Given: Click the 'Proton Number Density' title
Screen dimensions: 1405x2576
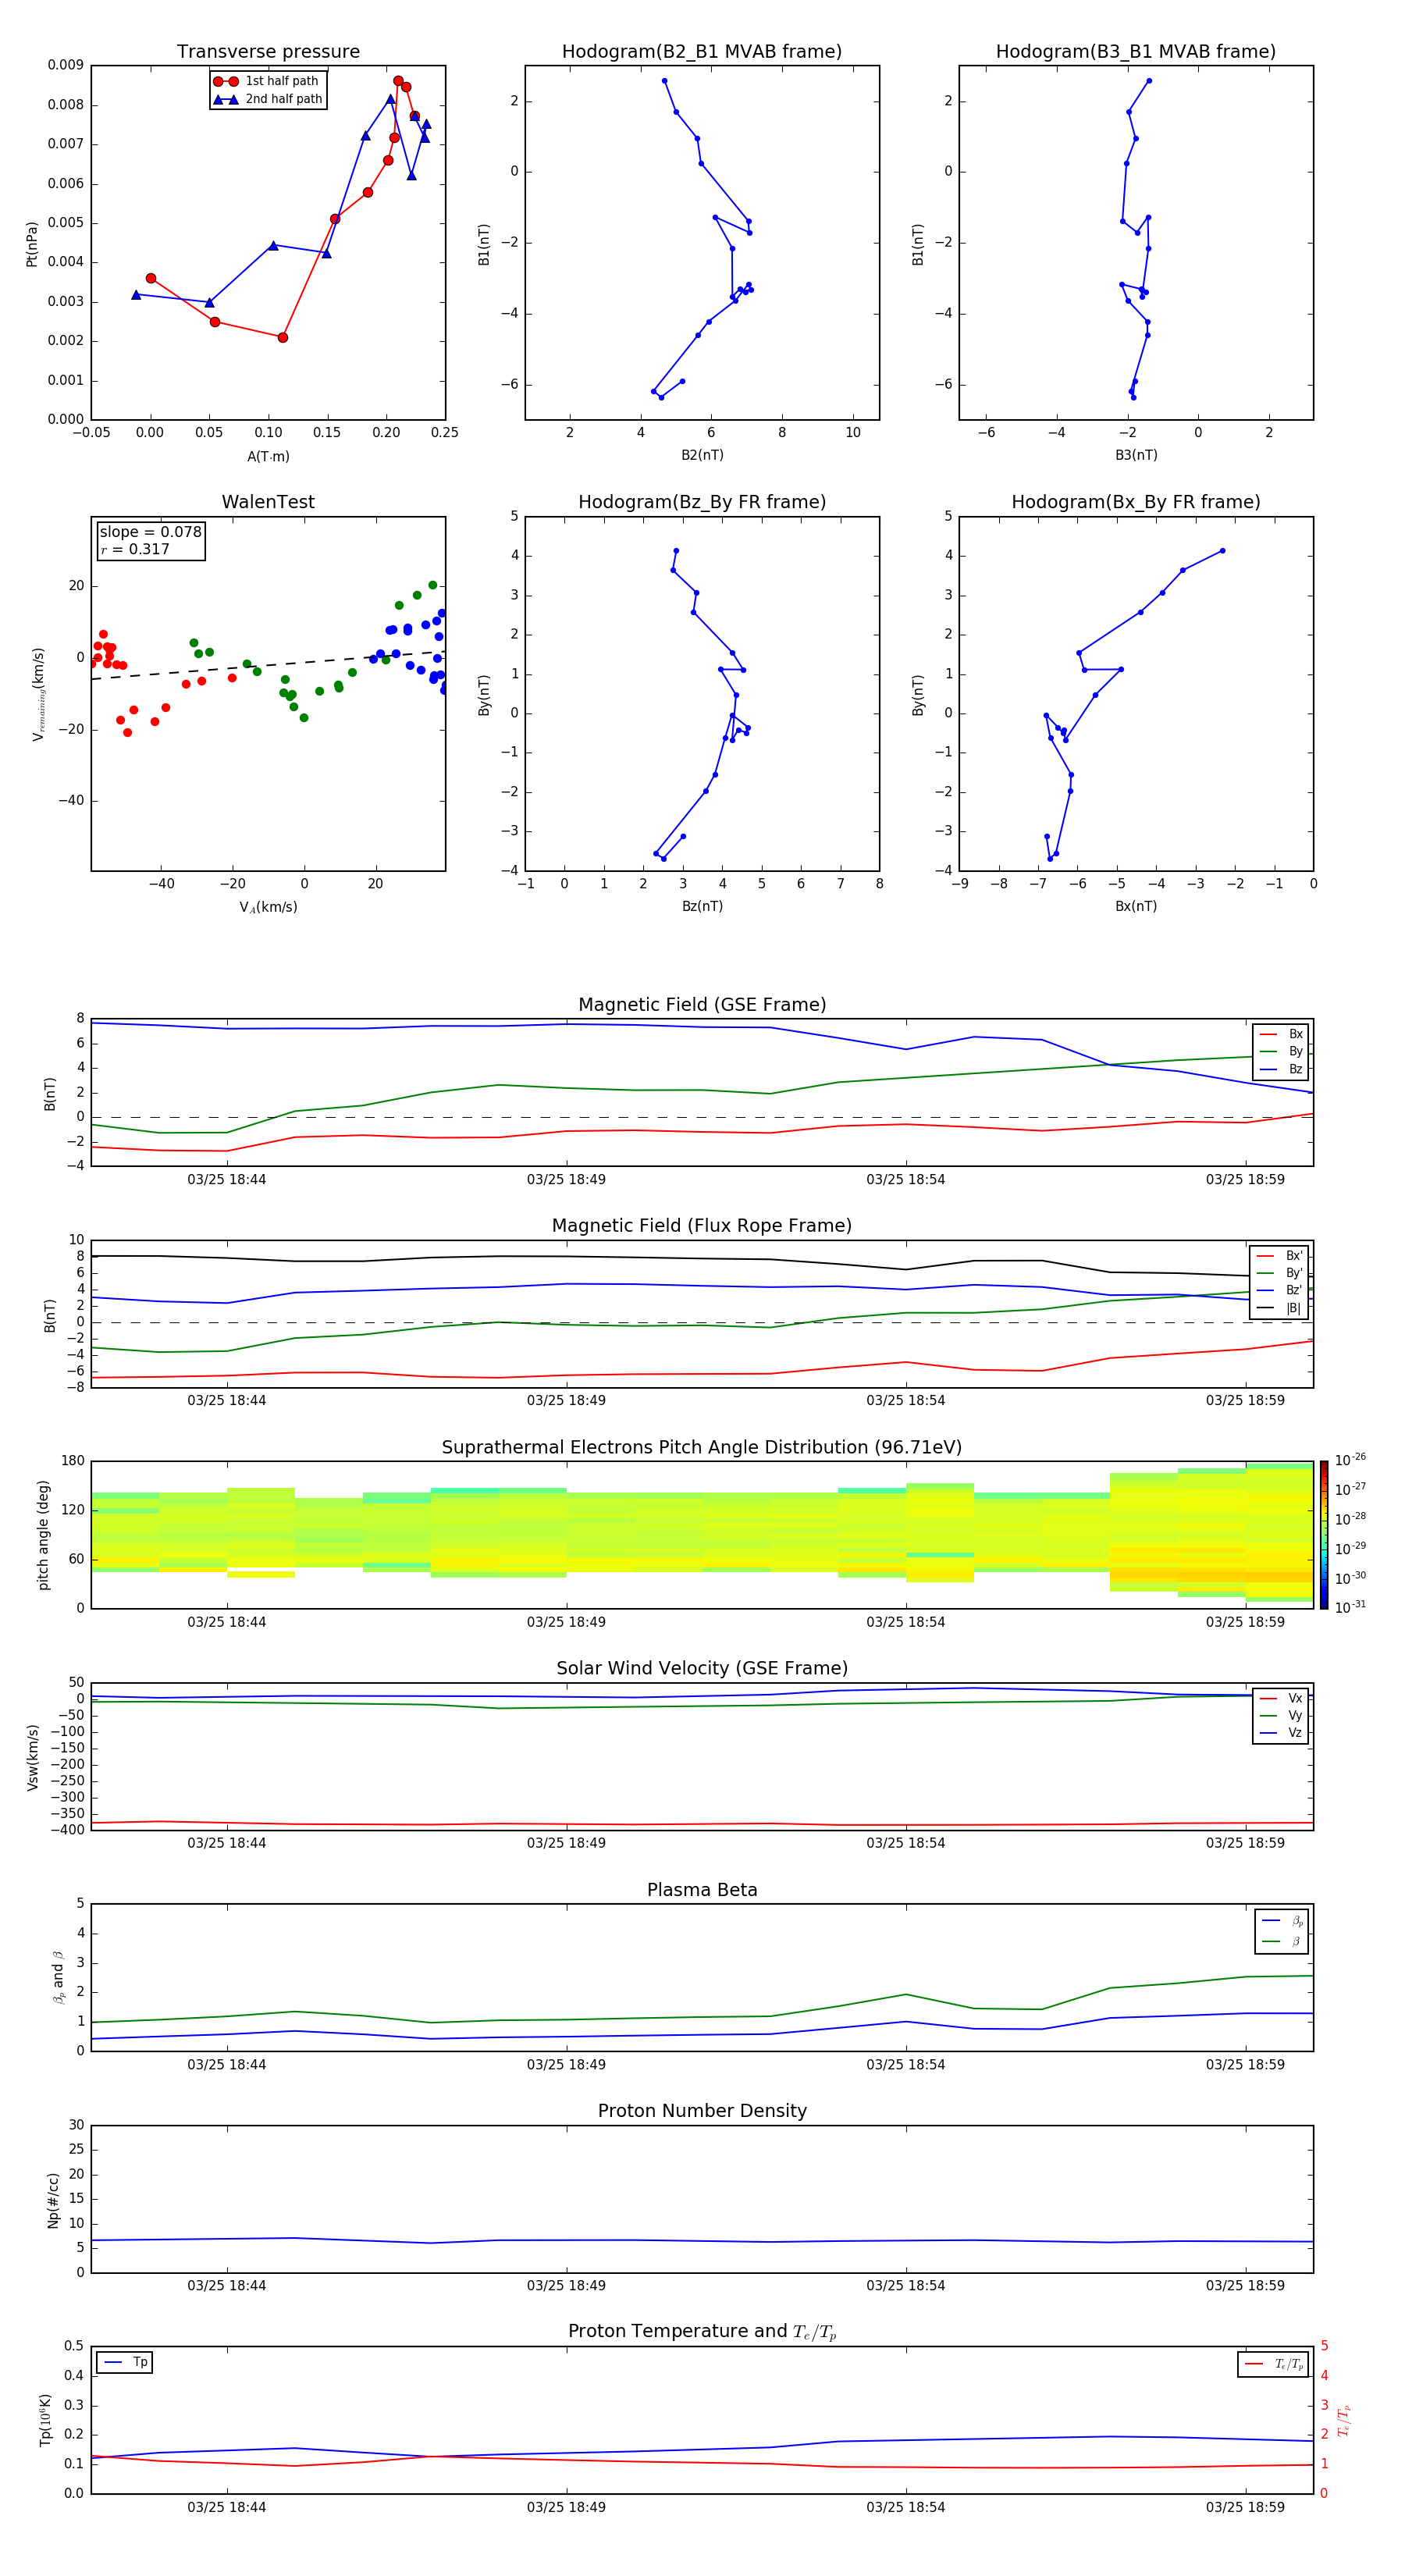Looking at the screenshot, I should tap(702, 2111).
